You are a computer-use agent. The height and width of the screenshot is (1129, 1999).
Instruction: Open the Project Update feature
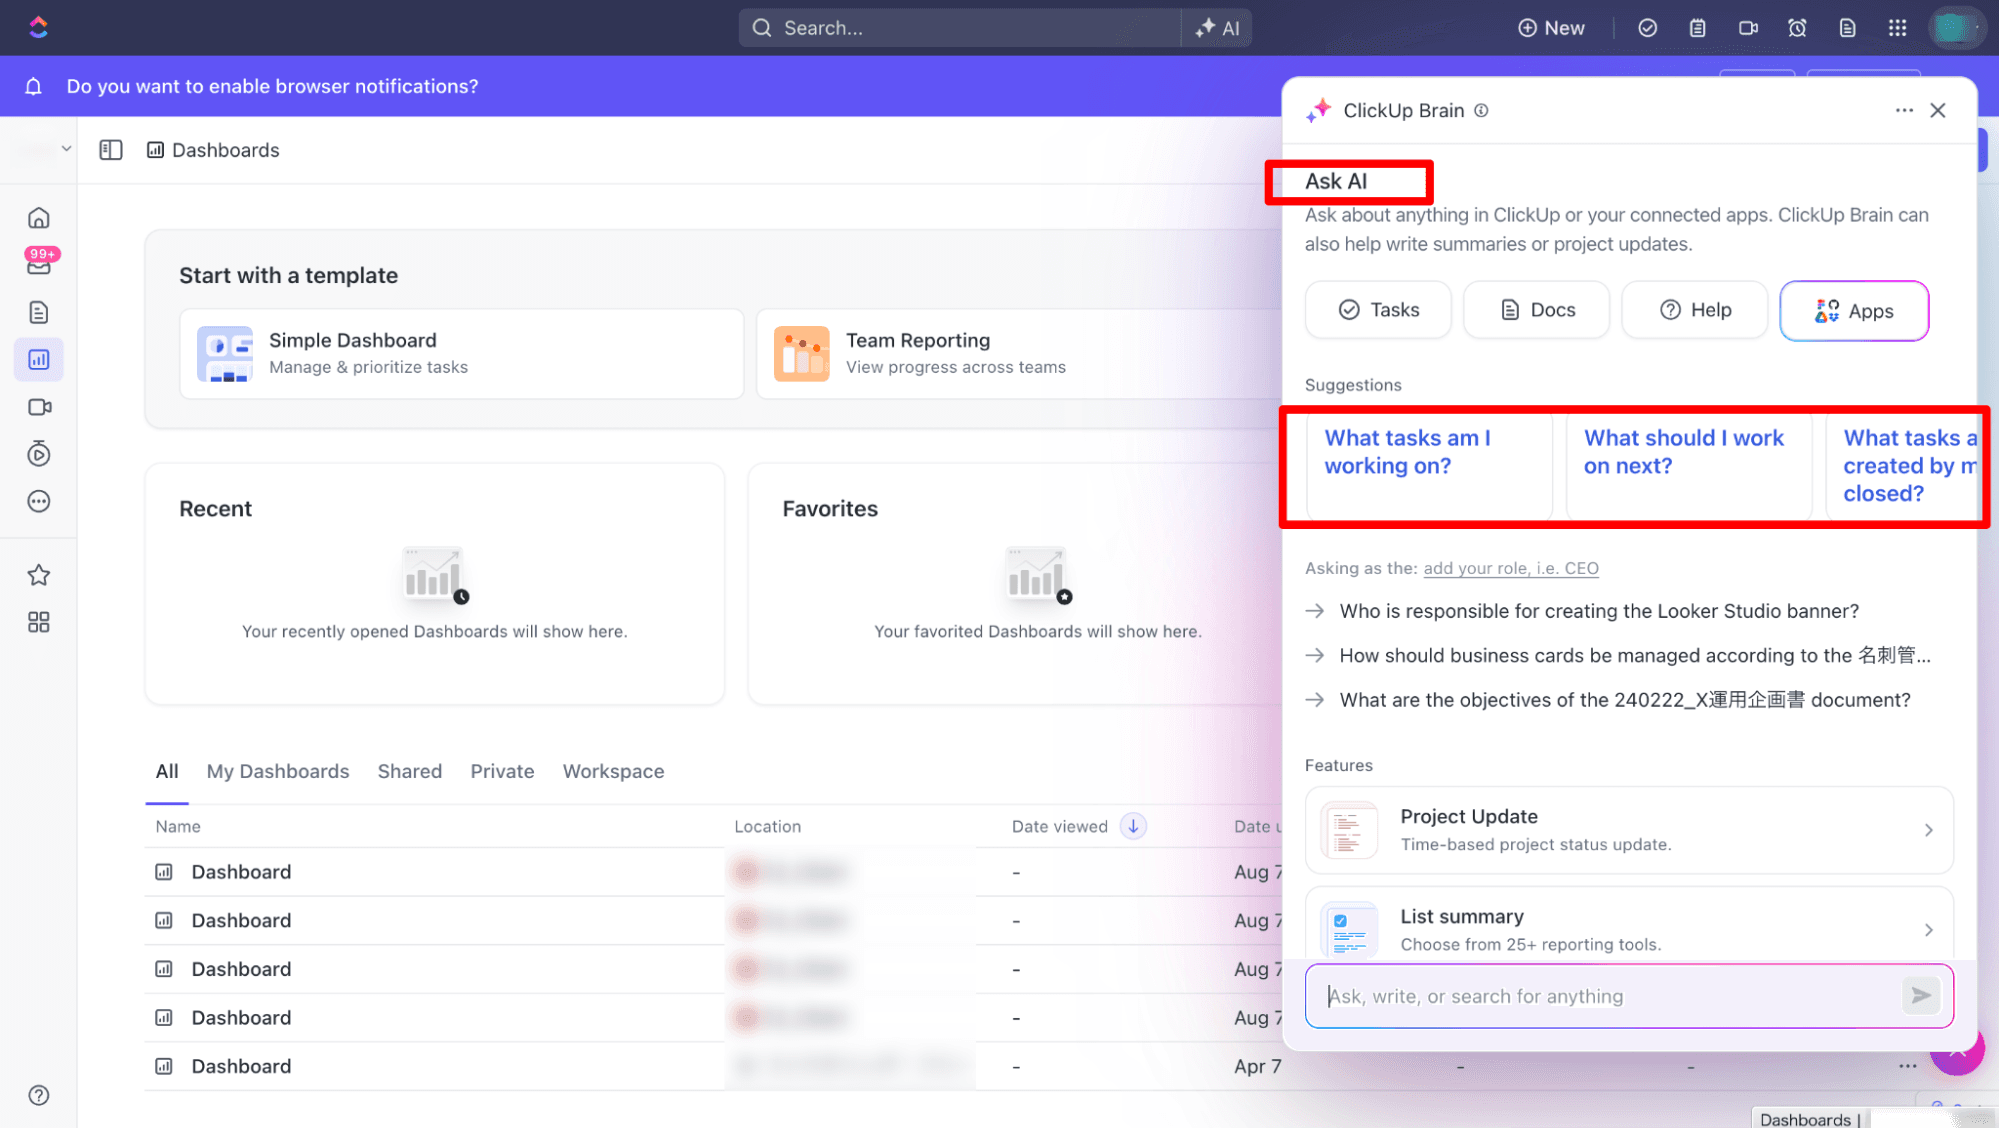[1629, 830]
